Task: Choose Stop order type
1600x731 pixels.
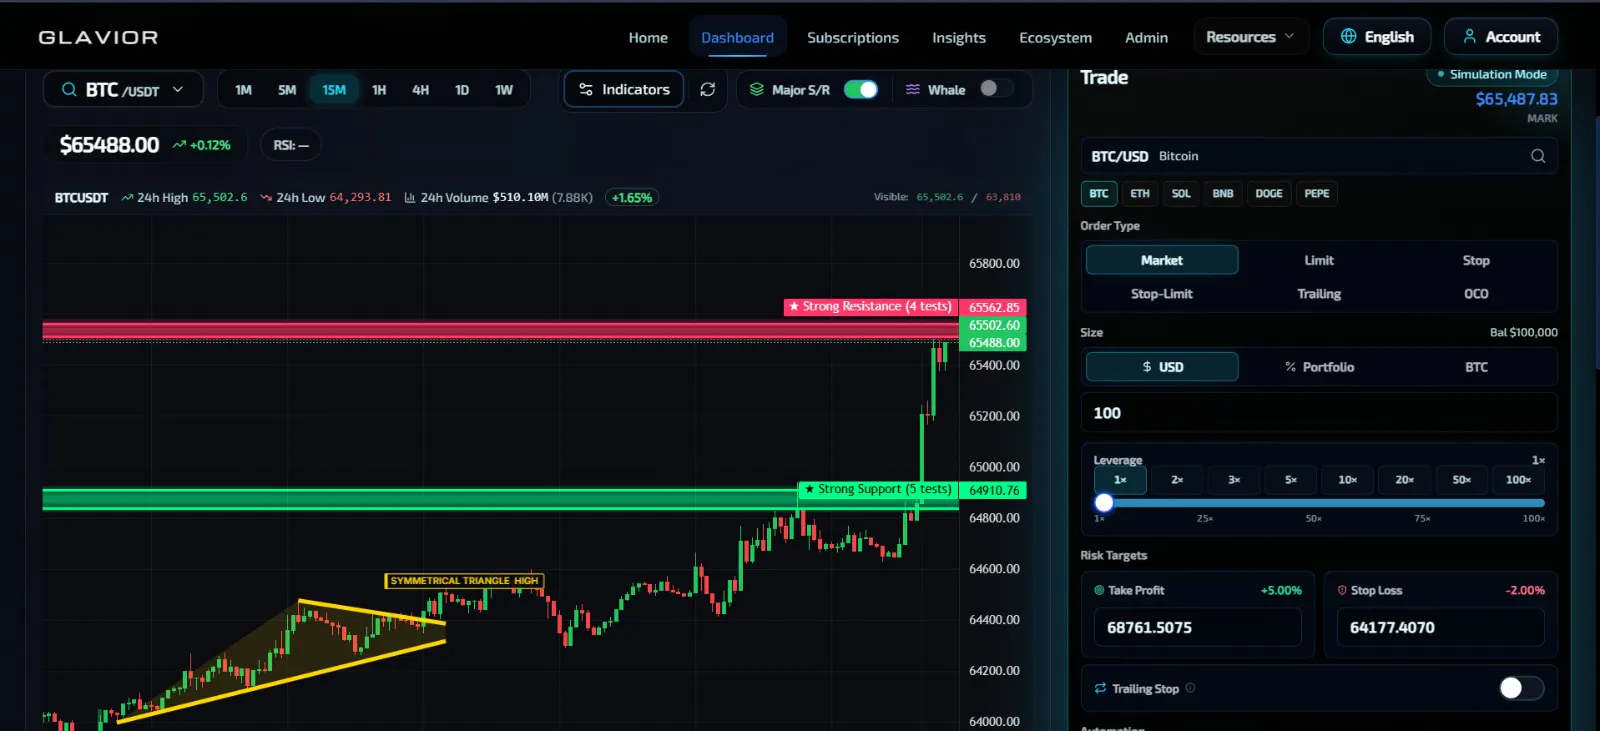Action: click(1476, 260)
